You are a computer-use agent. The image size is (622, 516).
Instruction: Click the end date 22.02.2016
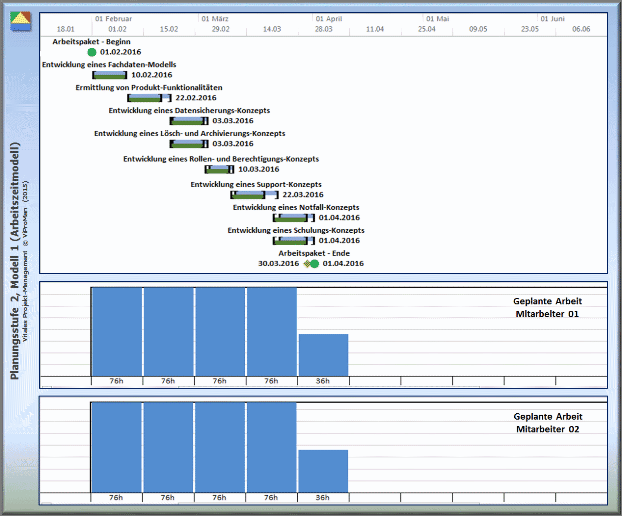pyautogui.click(x=196, y=98)
